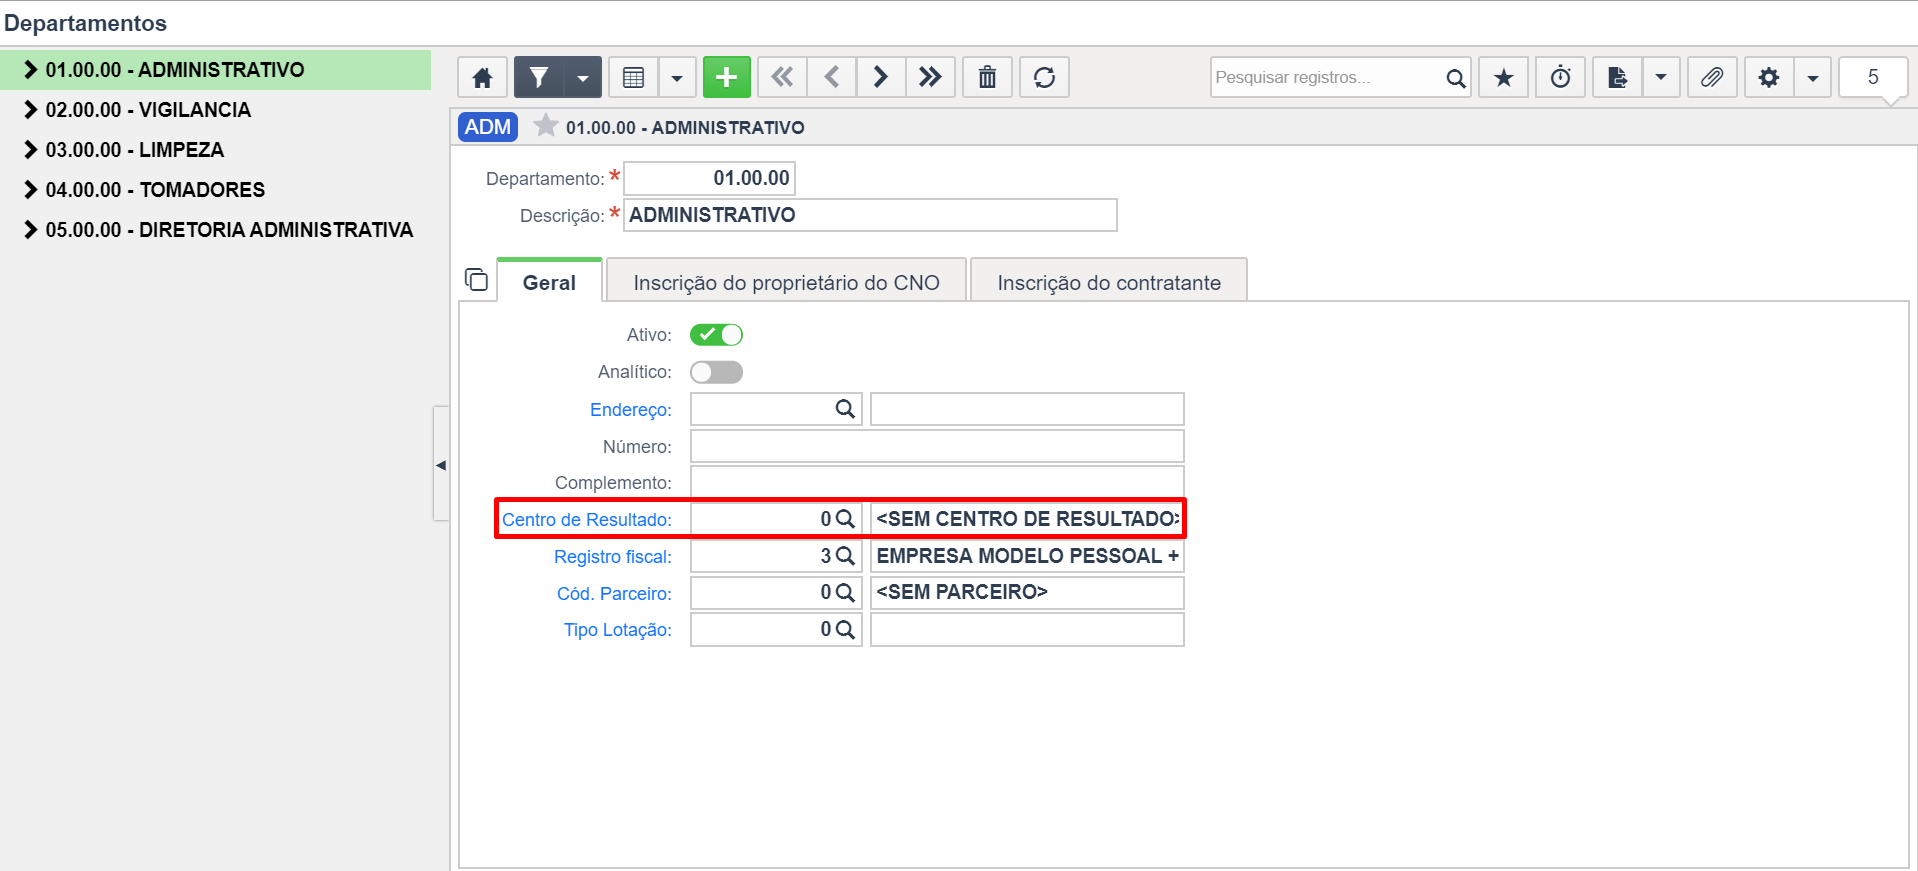The image size is (1918, 871).
Task: Select 05.00.00 - DIRETORIA ADMINISTRATIVA in tree
Action: 229,230
